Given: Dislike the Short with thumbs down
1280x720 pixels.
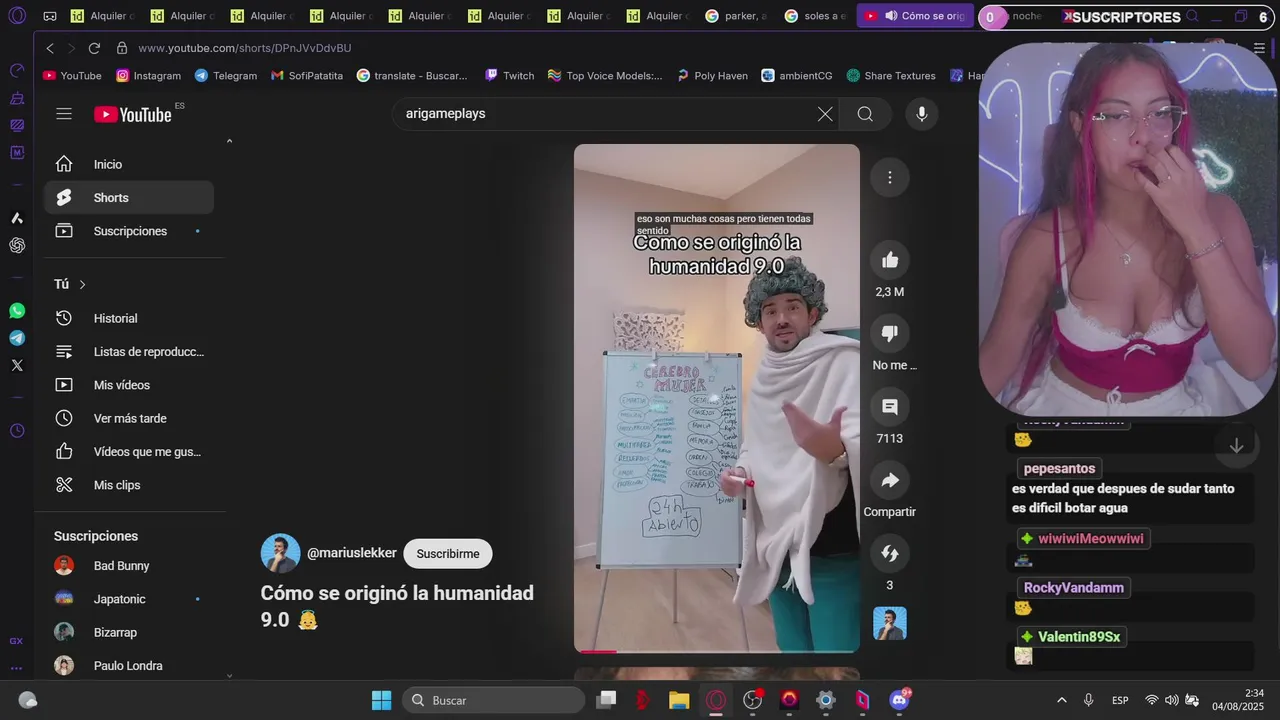Looking at the screenshot, I should (x=890, y=334).
